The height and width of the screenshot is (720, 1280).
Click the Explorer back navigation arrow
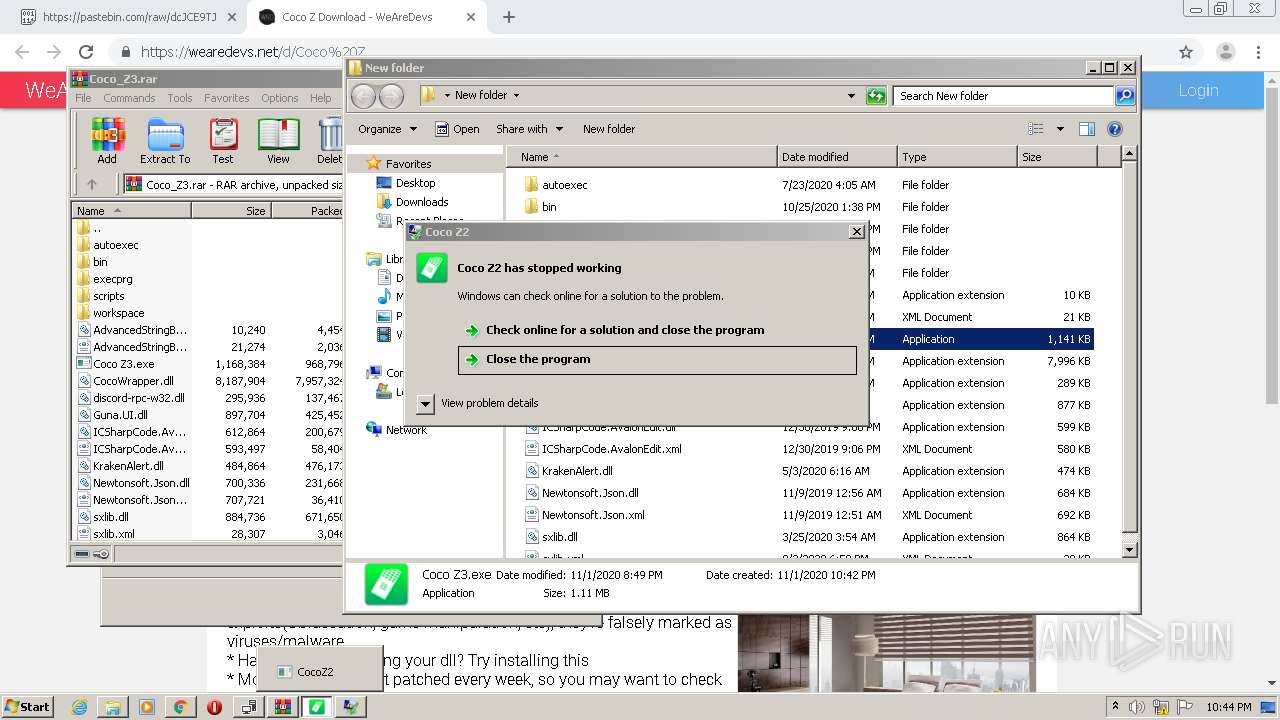point(364,96)
